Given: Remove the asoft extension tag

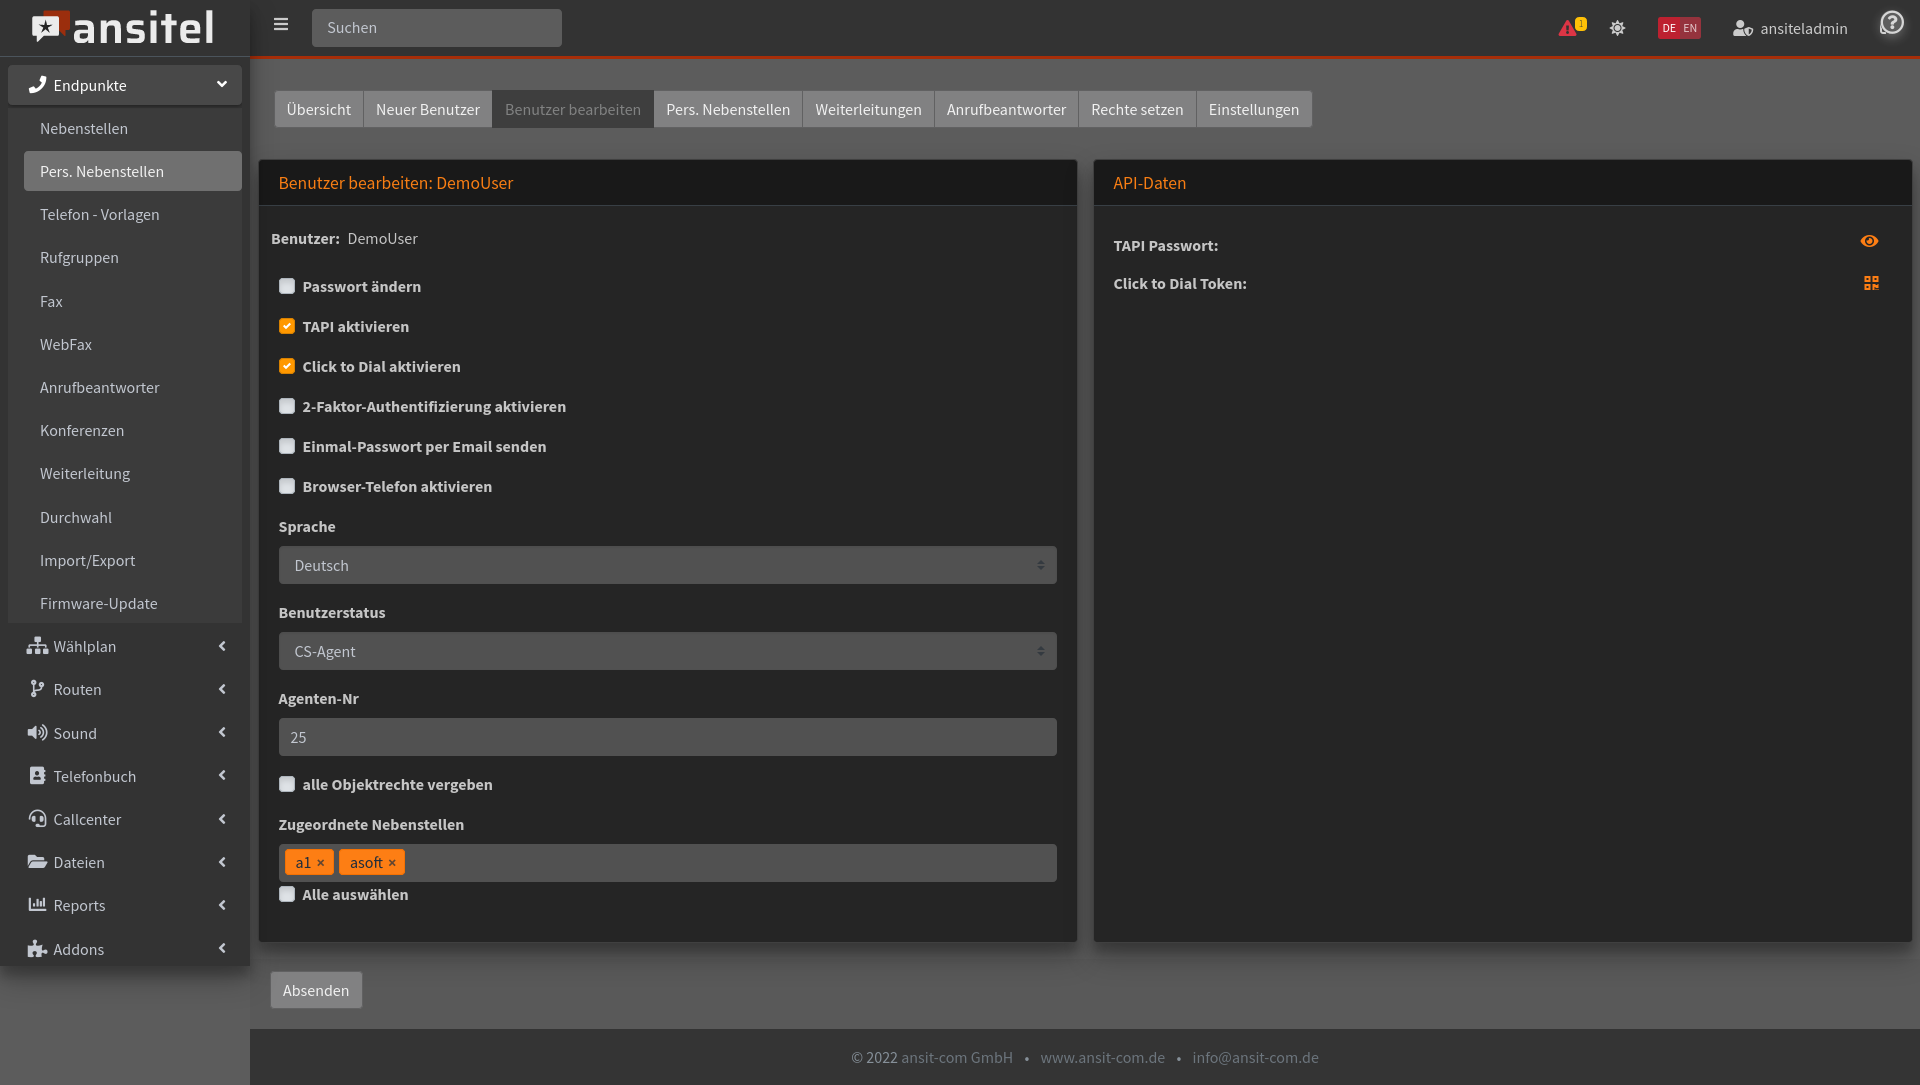Looking at the screenshot, I should point(392,863).
